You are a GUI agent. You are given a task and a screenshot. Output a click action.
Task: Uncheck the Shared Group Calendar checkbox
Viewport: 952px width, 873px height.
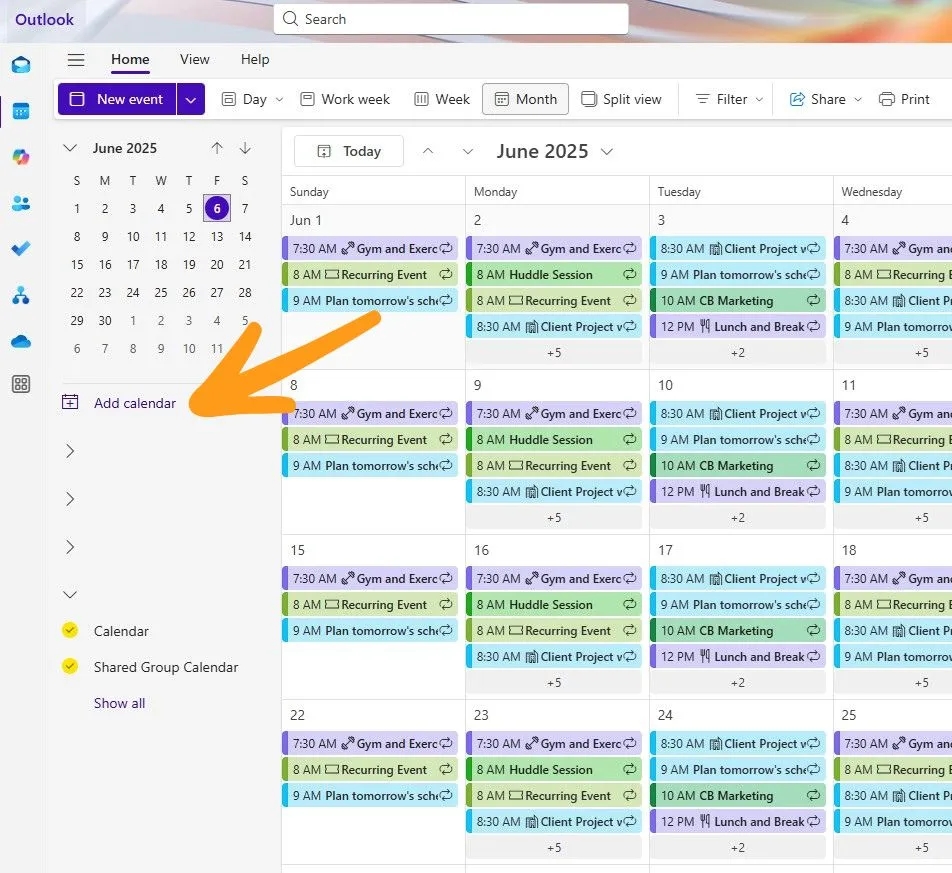pyautogui.click(x=70, y=667)
